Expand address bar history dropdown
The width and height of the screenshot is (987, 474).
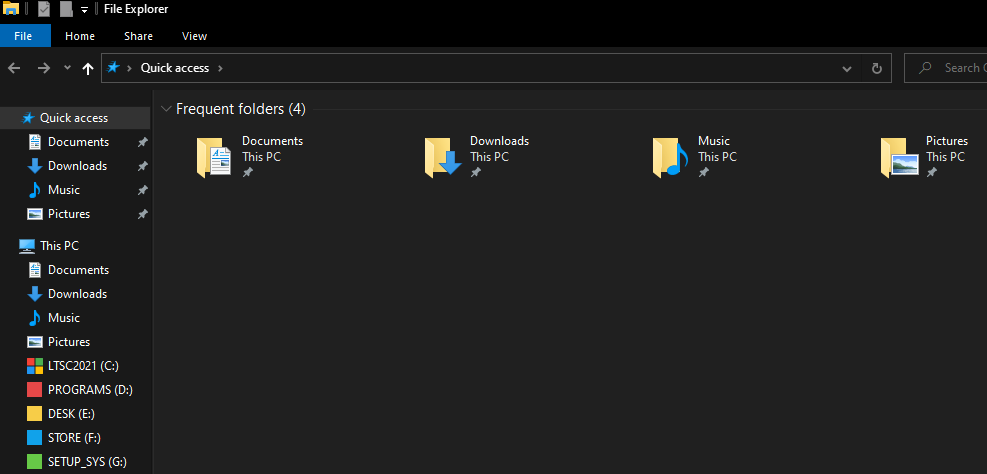click(x=847, y=68)
